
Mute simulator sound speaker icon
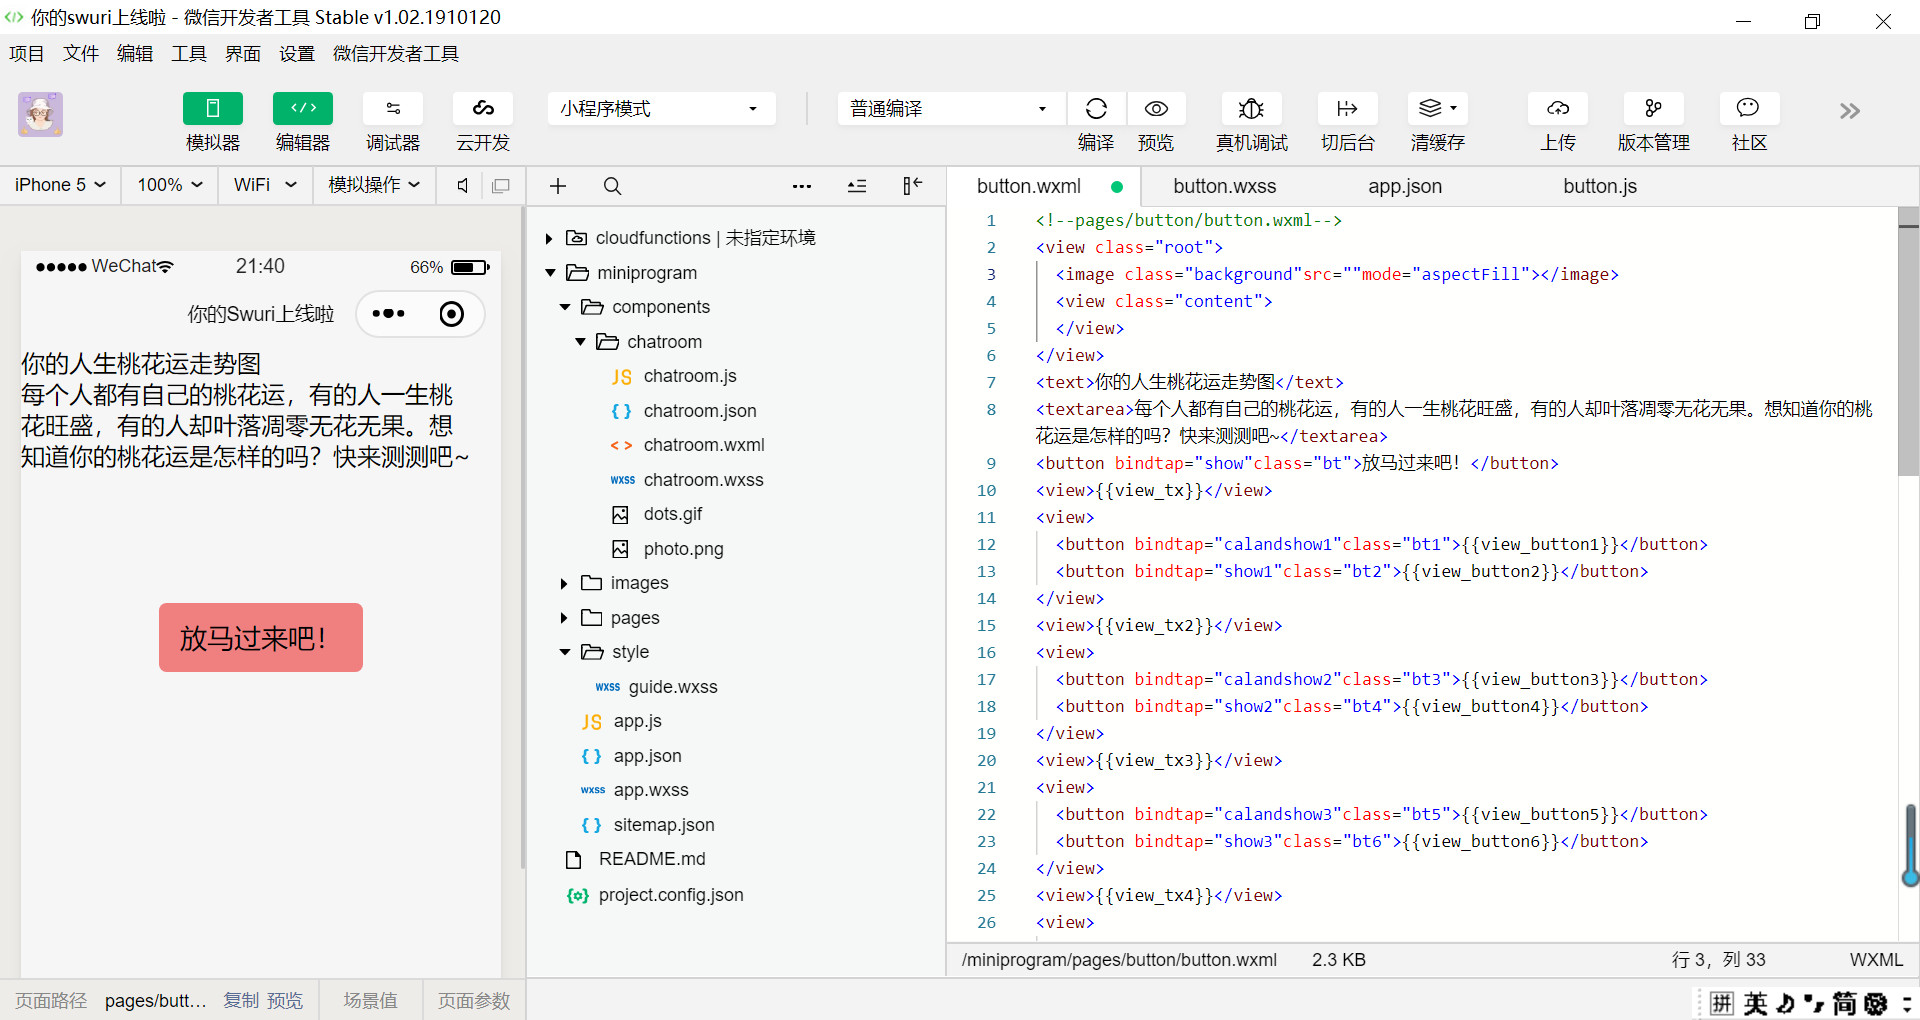[462, 186]
